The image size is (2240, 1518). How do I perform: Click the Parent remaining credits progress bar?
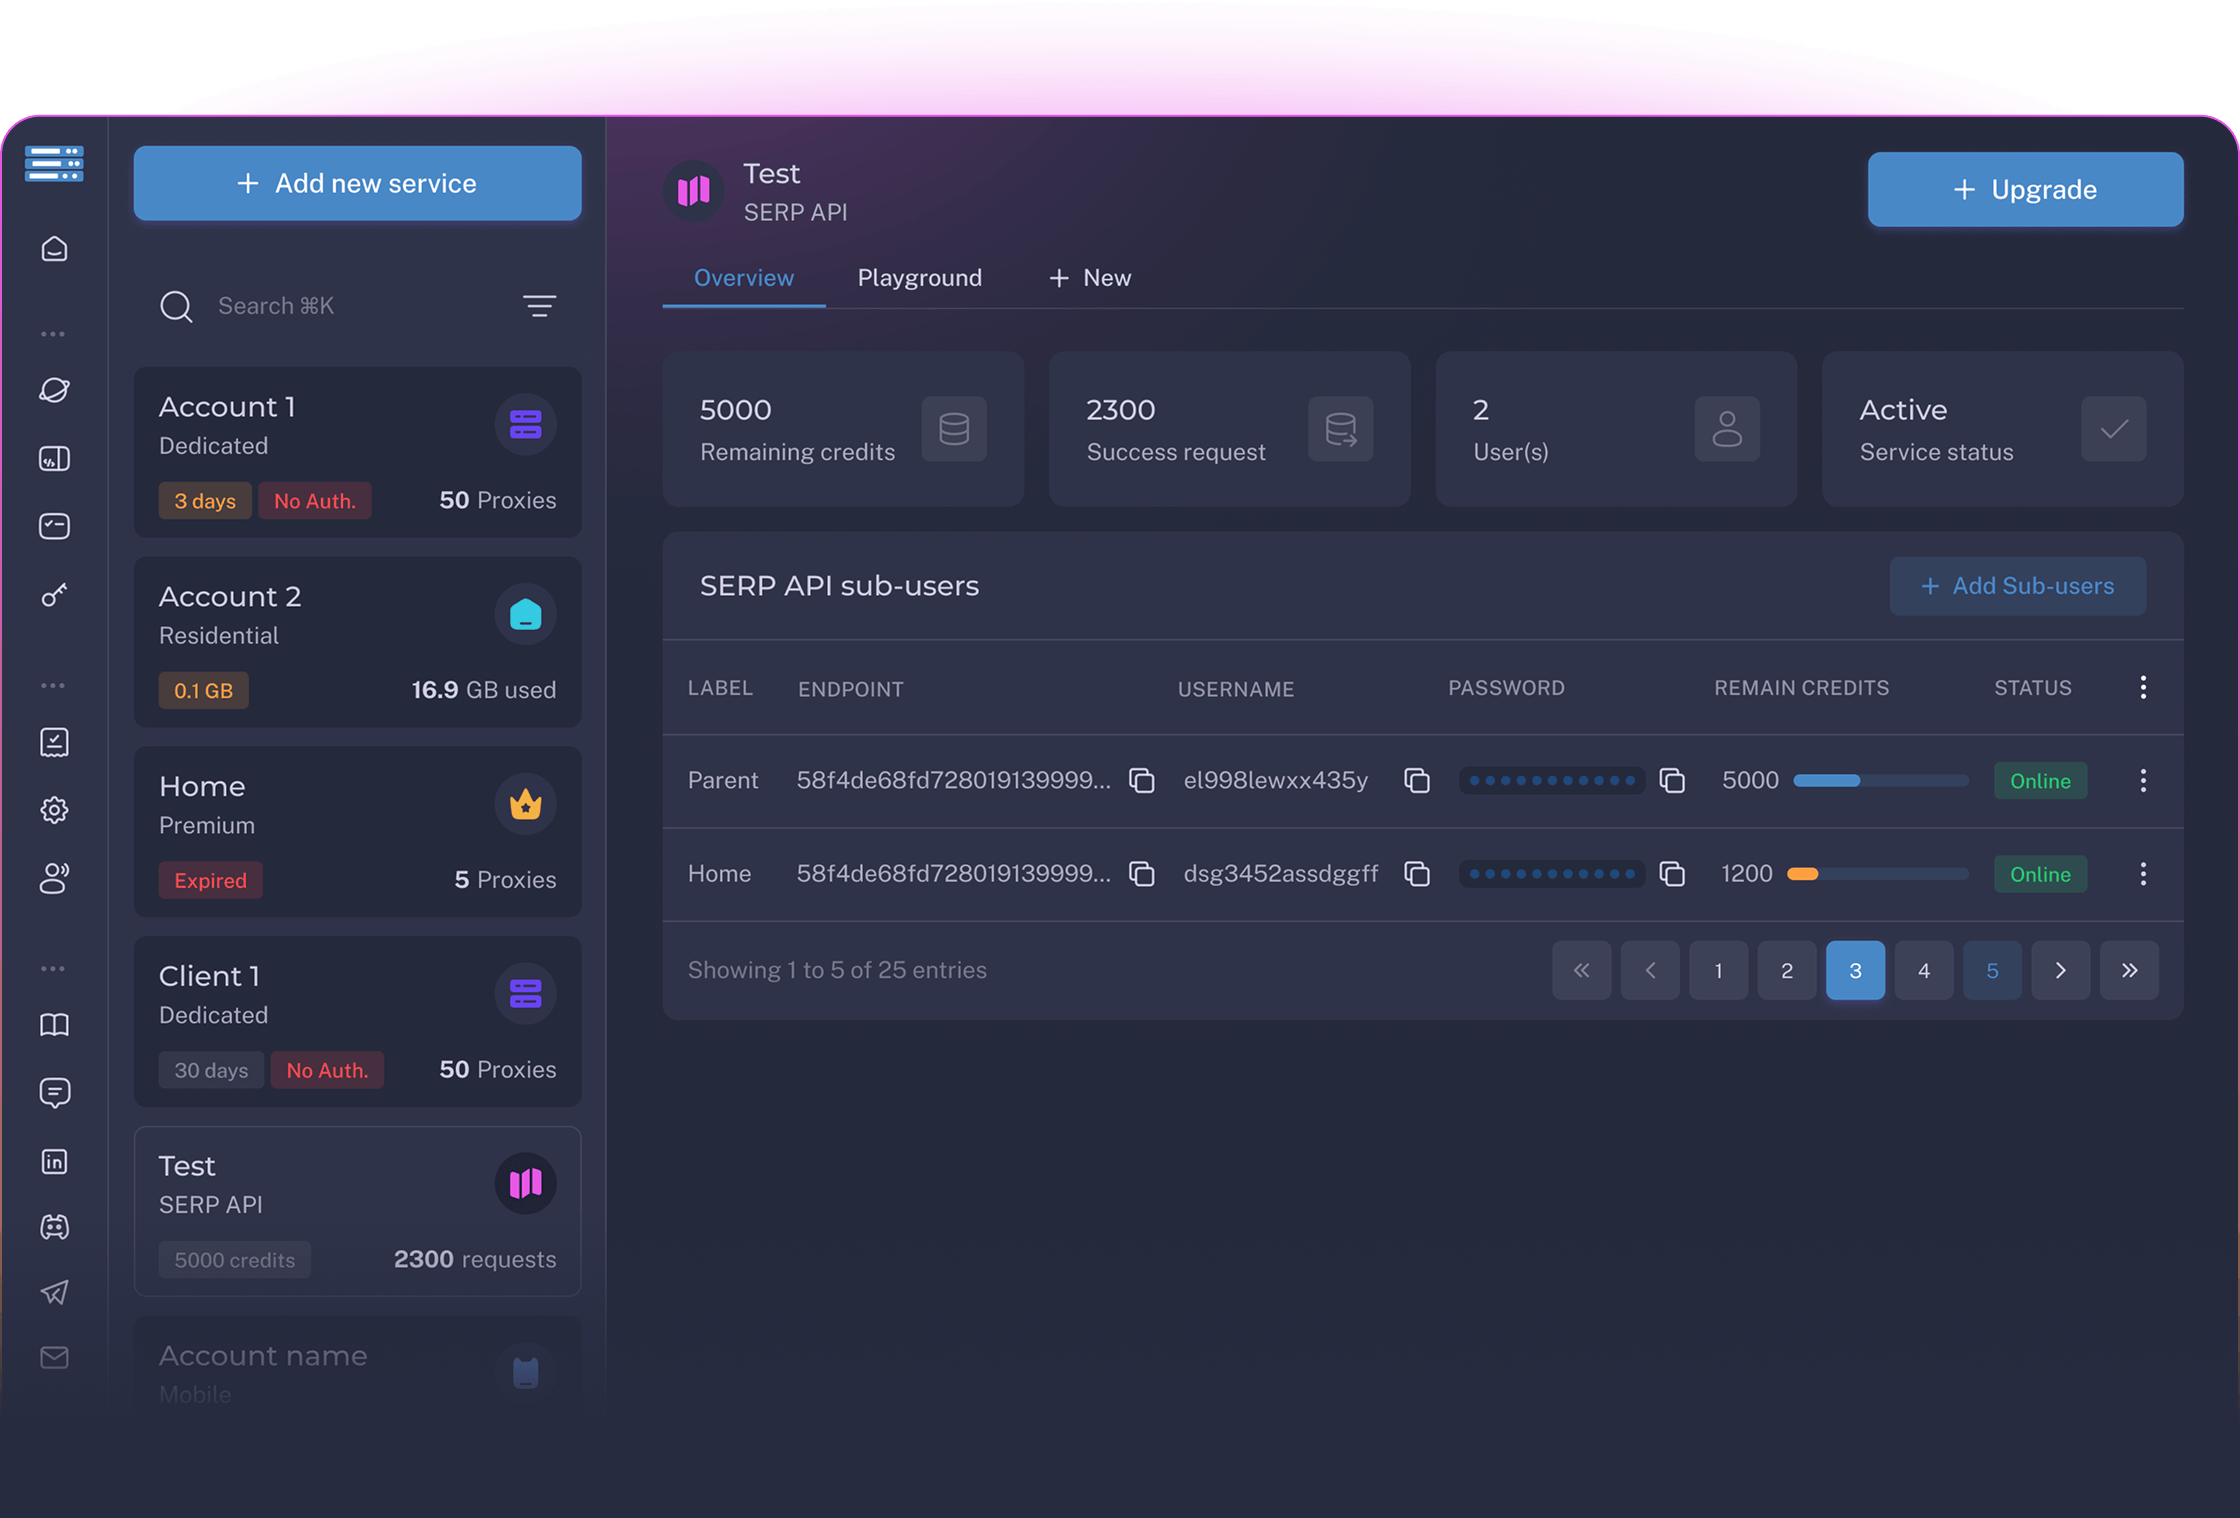click(x=1880, y=780)
